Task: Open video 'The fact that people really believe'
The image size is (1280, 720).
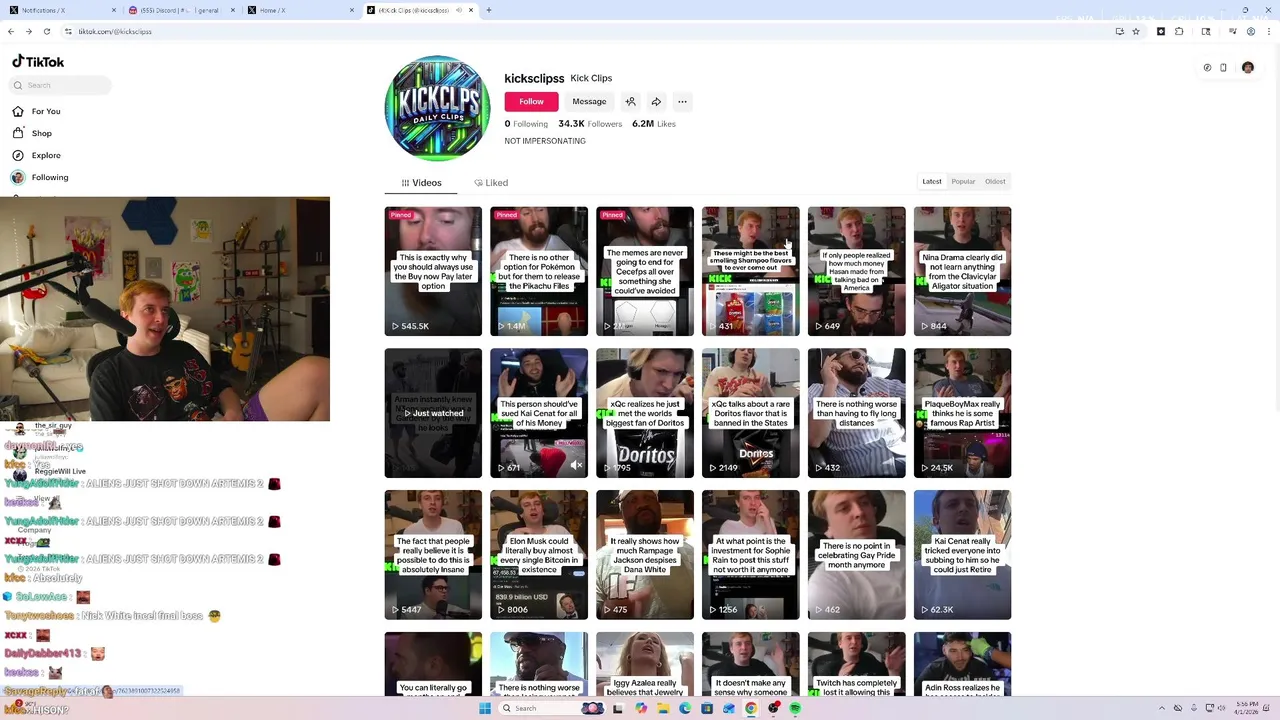Action: (x=433, y=555)
